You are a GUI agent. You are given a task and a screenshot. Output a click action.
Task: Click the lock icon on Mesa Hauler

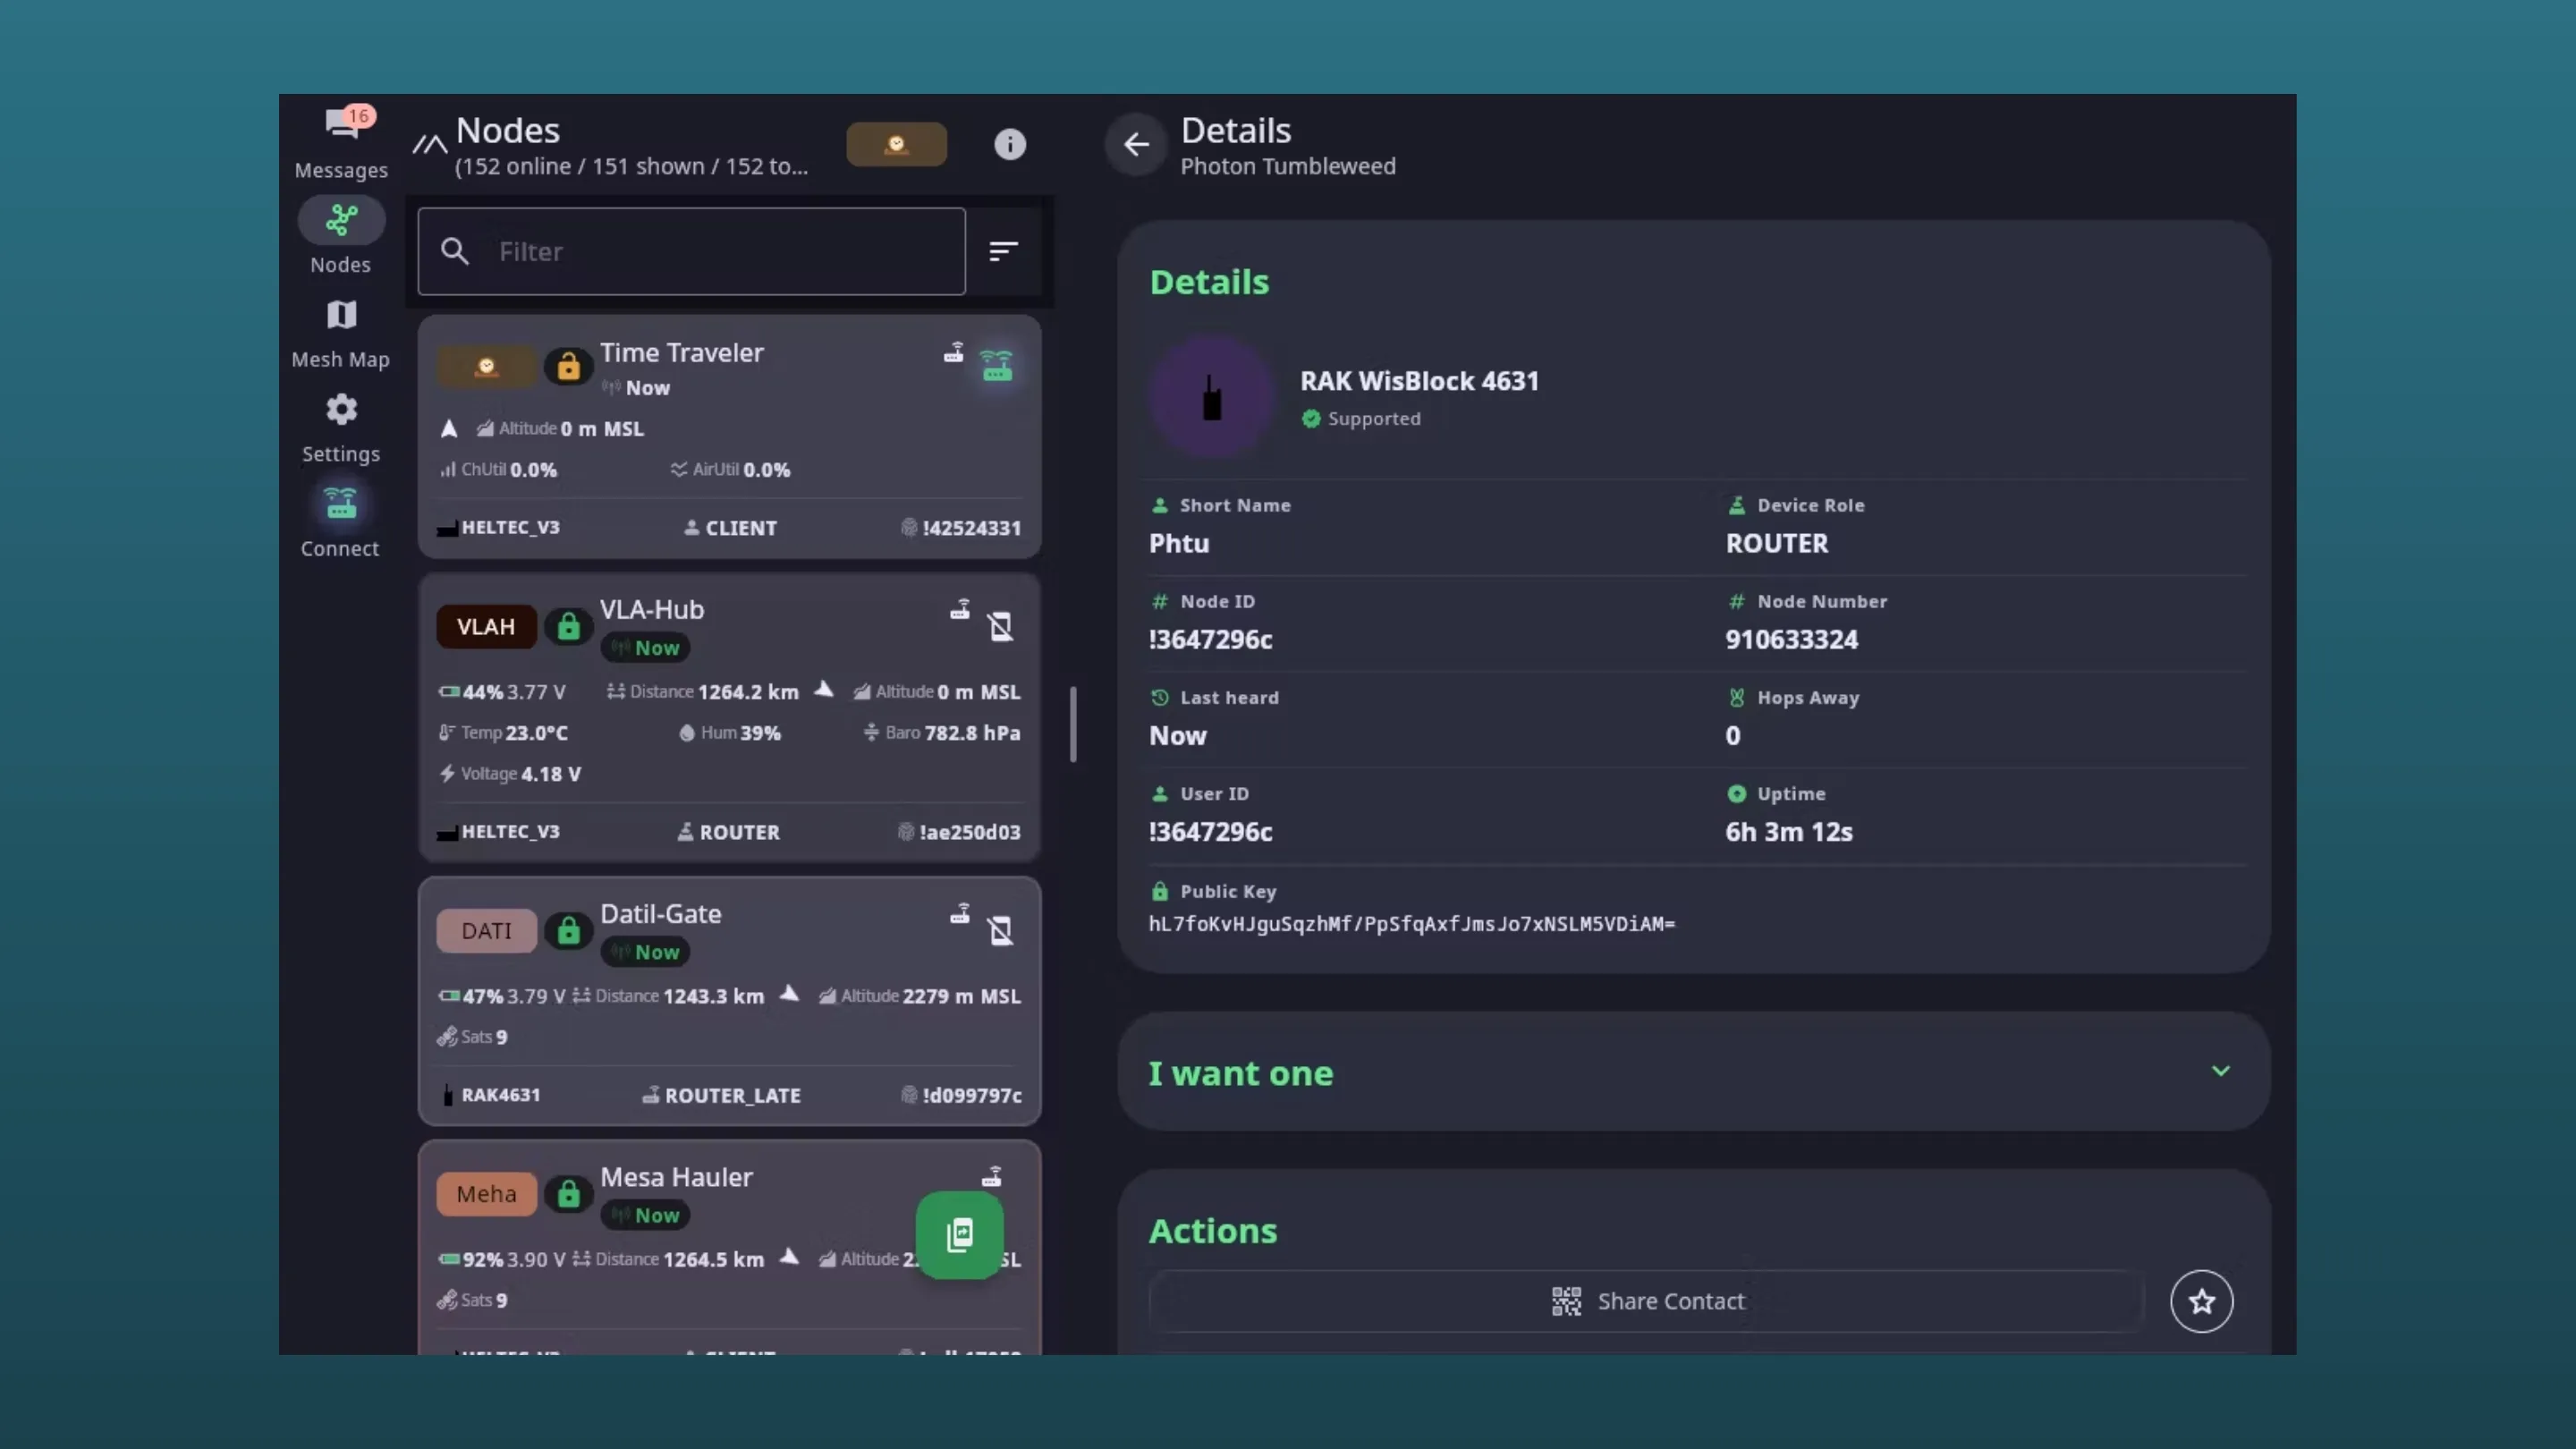568,1194
